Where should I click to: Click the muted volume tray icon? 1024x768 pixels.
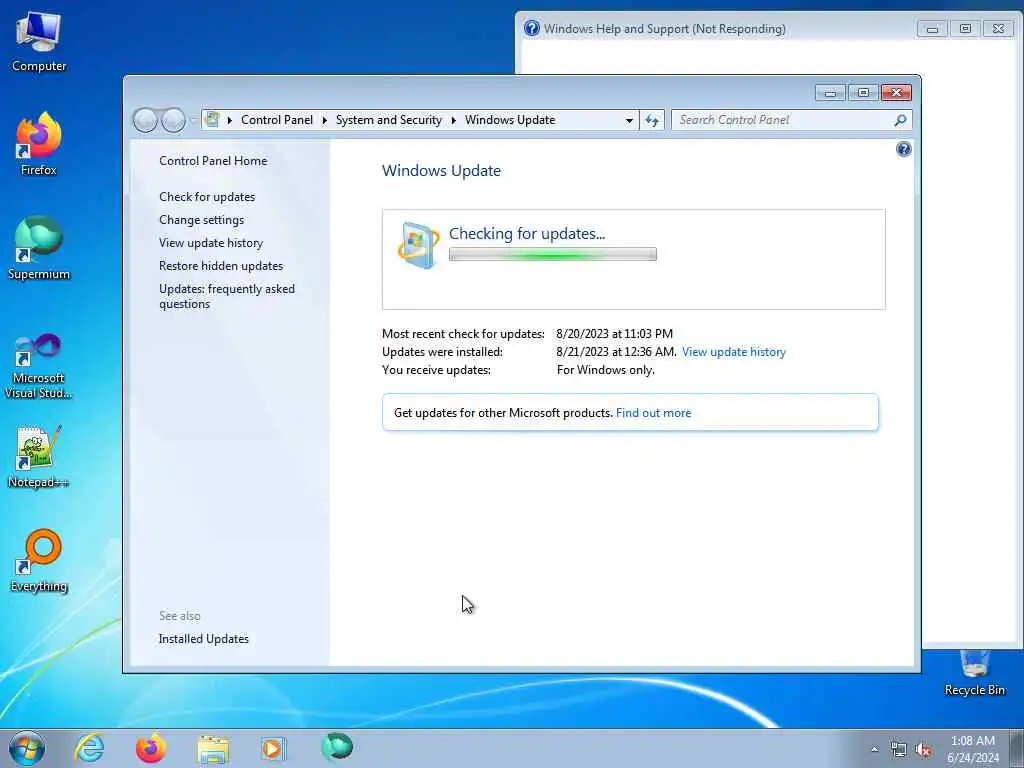click(923, 750)
